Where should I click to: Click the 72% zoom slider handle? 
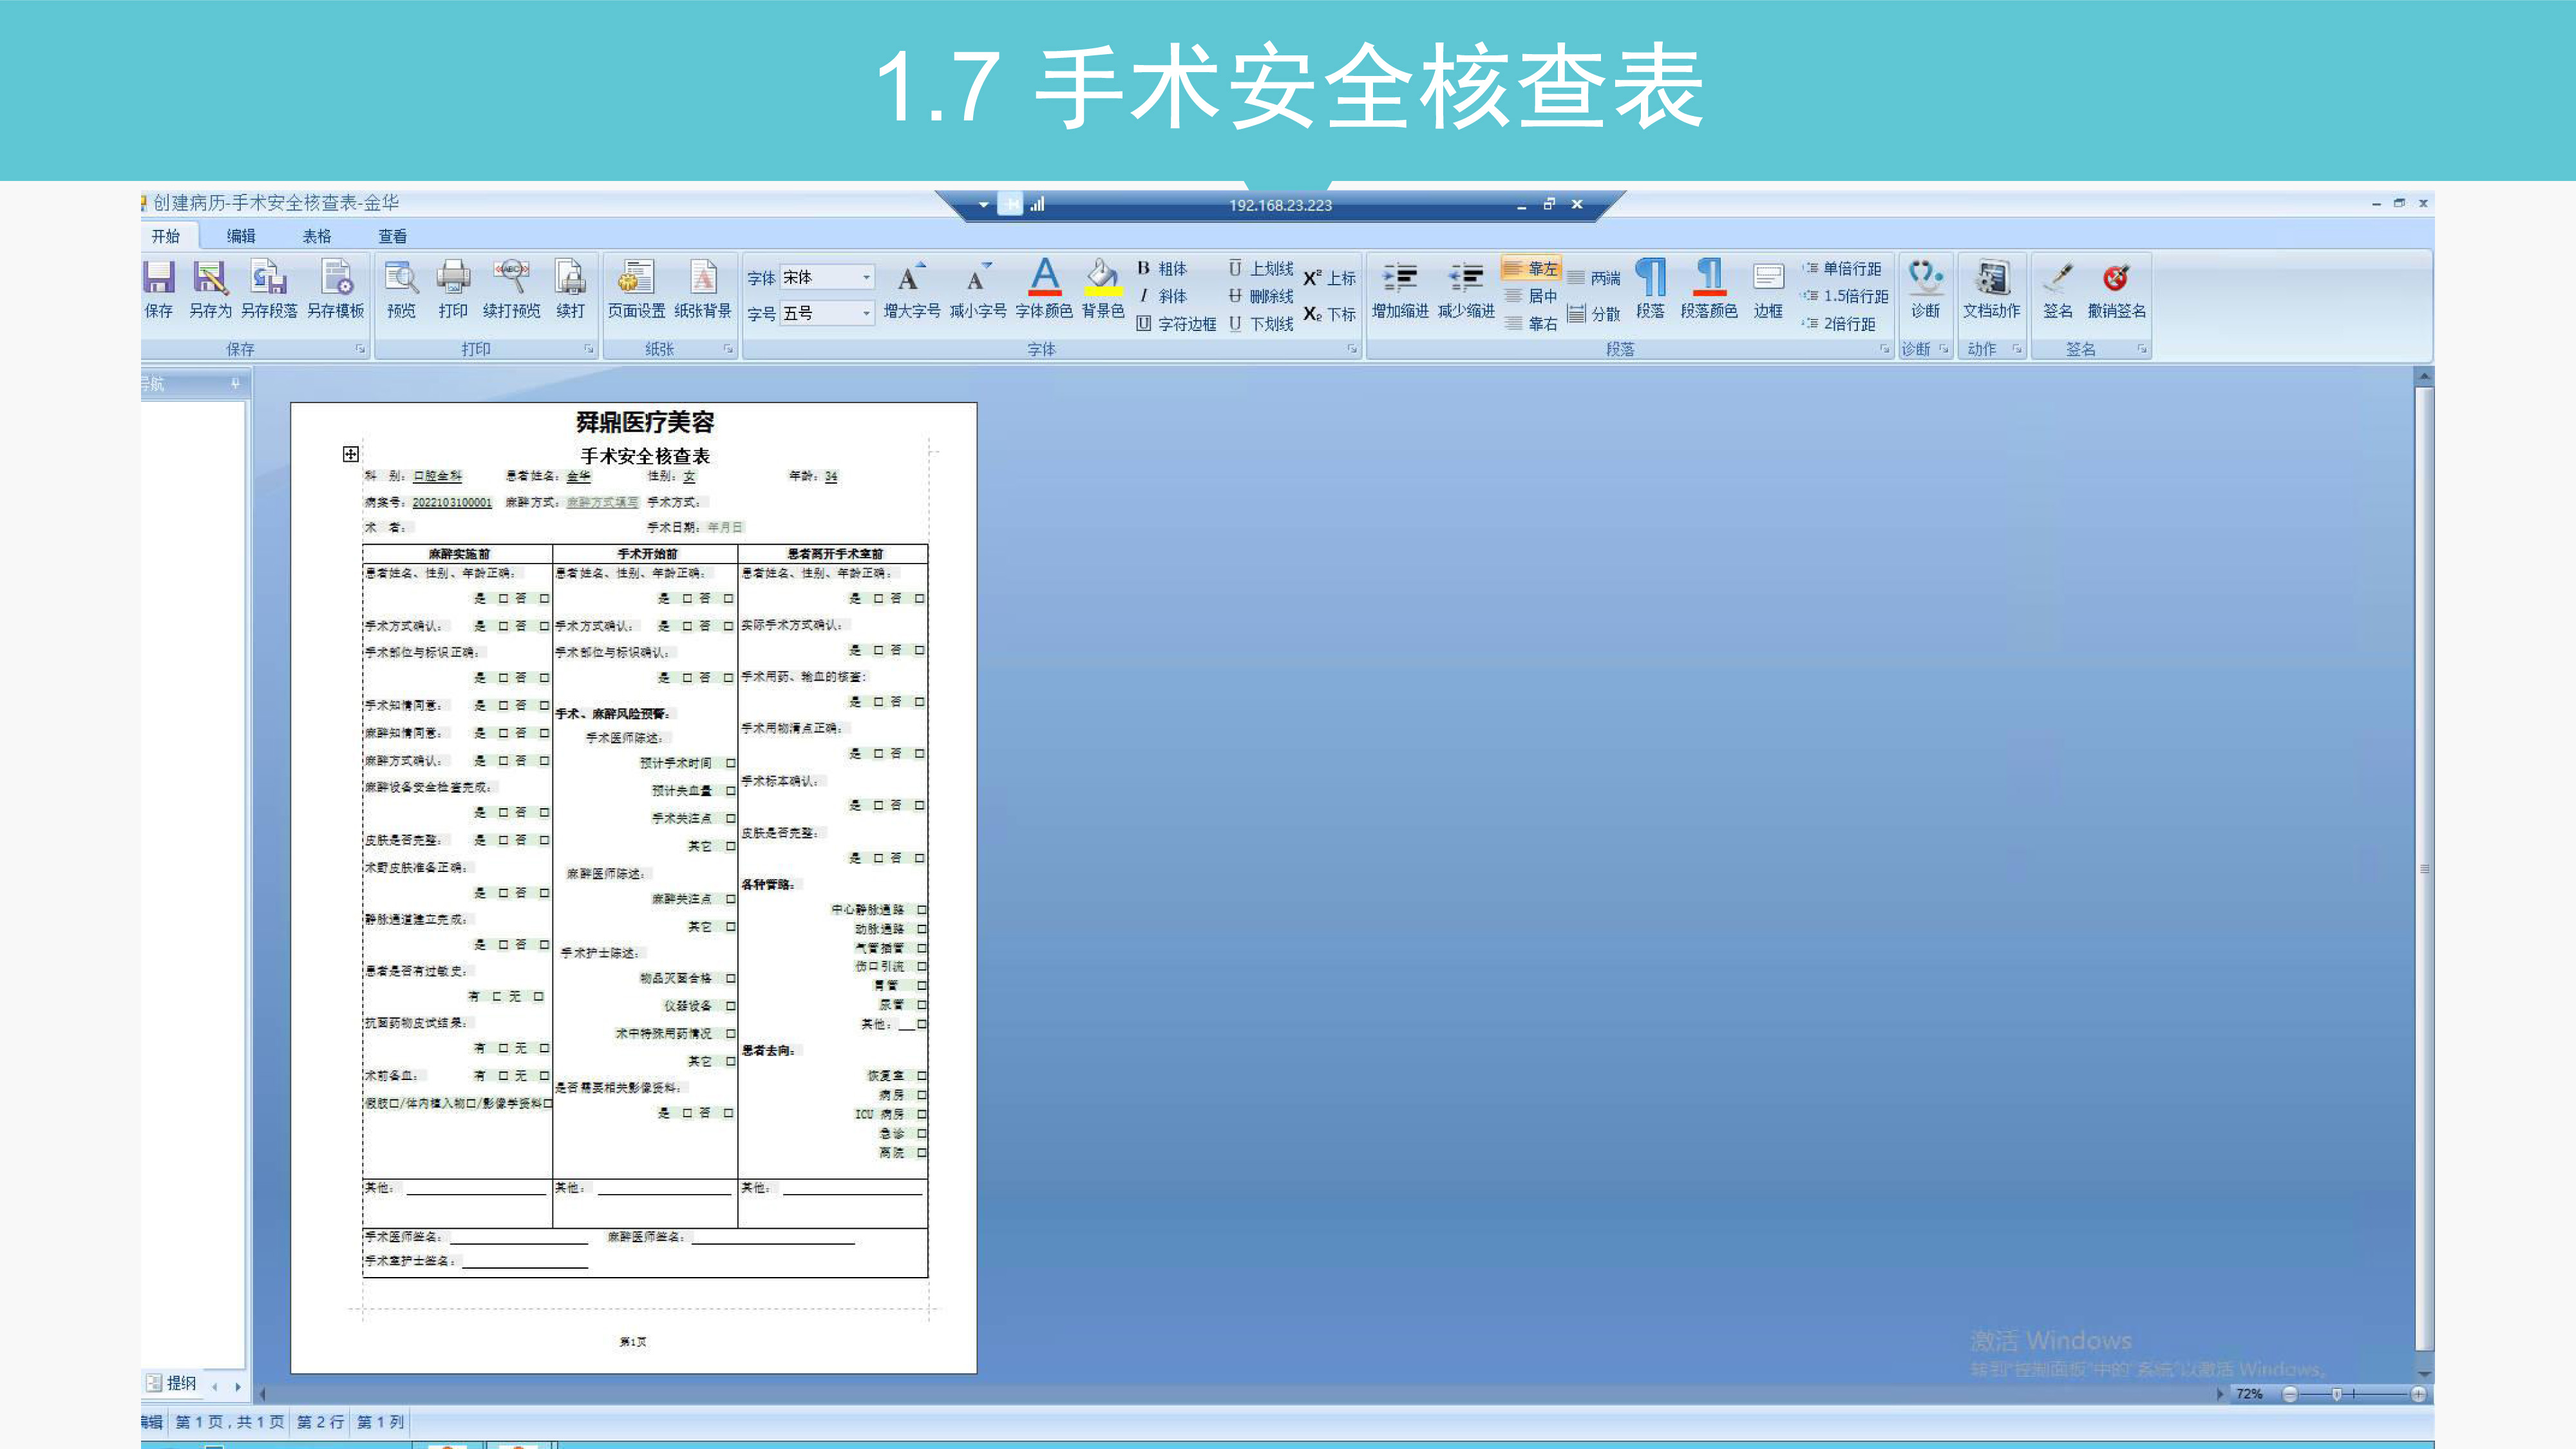(2337, 1394)
